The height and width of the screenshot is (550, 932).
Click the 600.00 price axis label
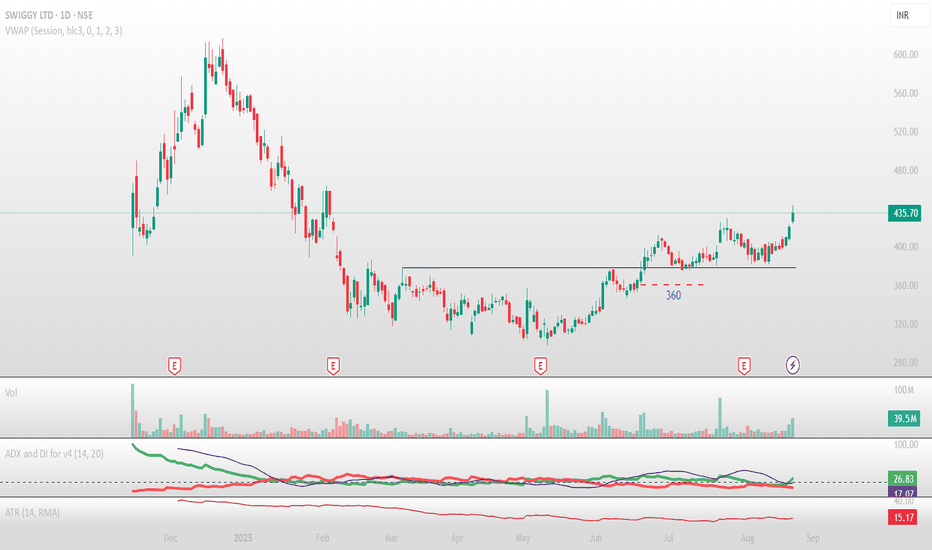905,54
